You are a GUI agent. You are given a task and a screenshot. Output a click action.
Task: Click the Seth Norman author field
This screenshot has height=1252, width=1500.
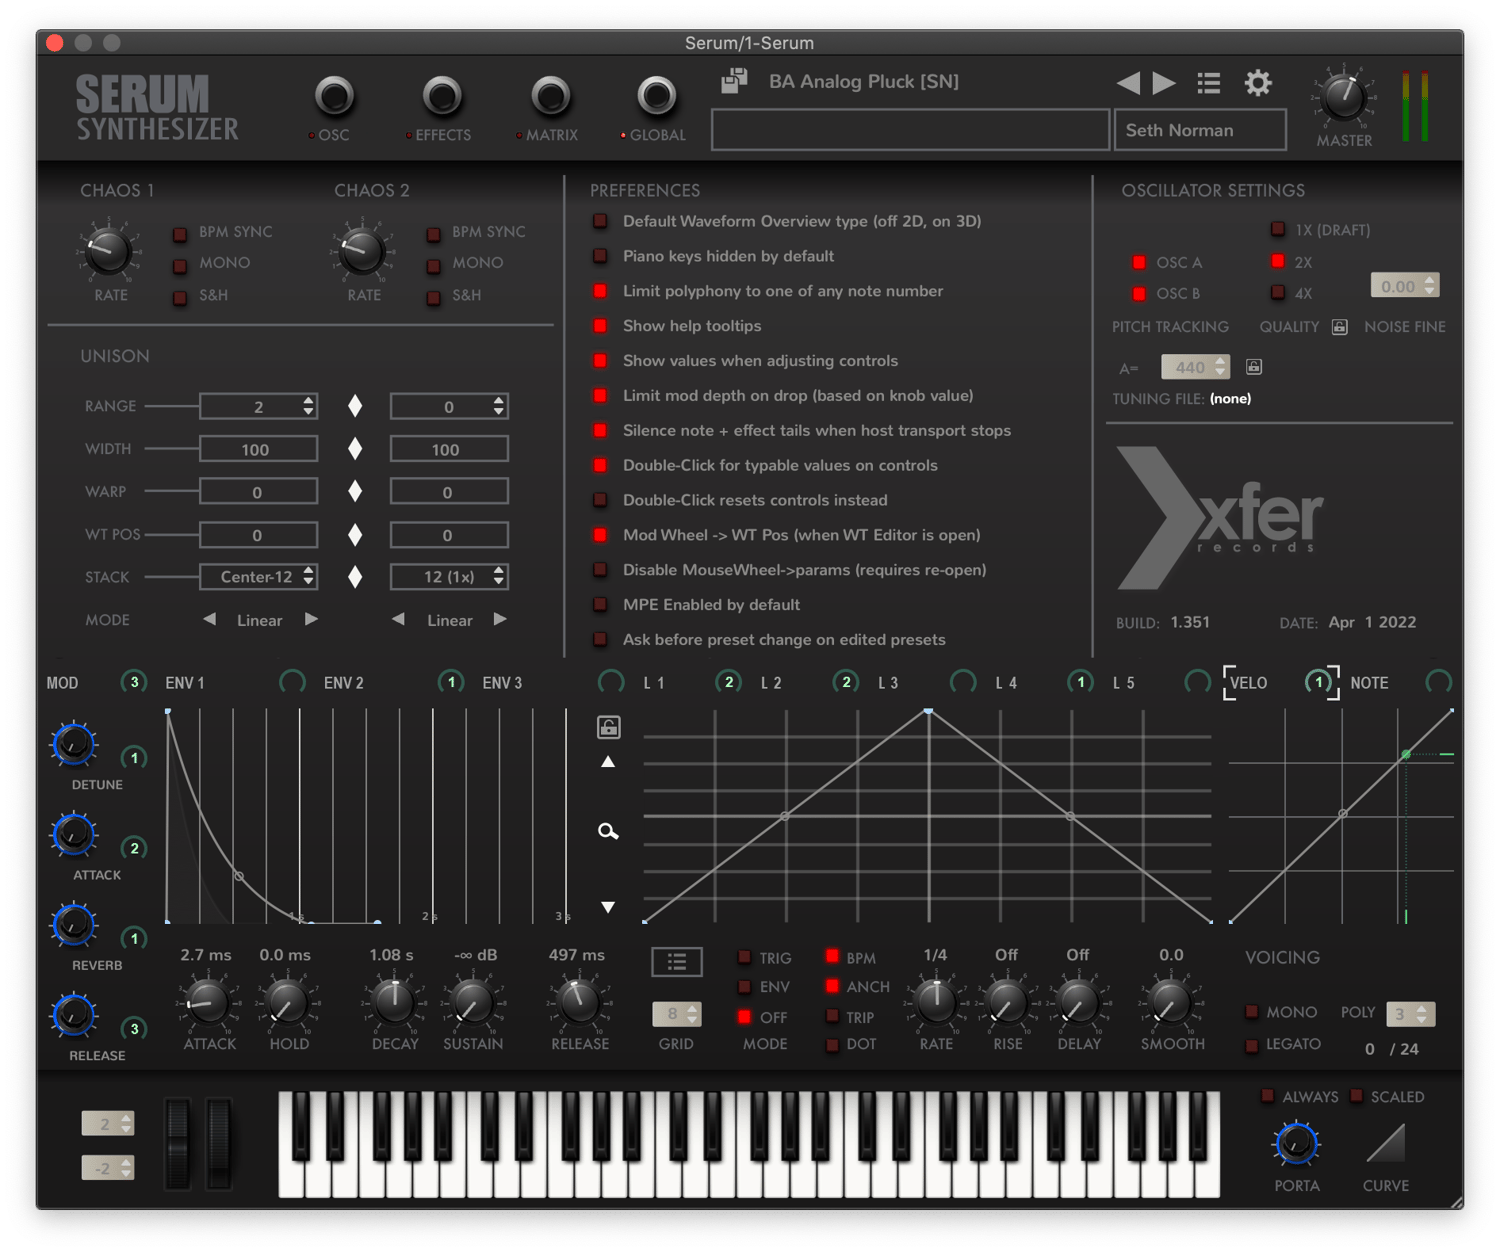(x=1200, y=130)
